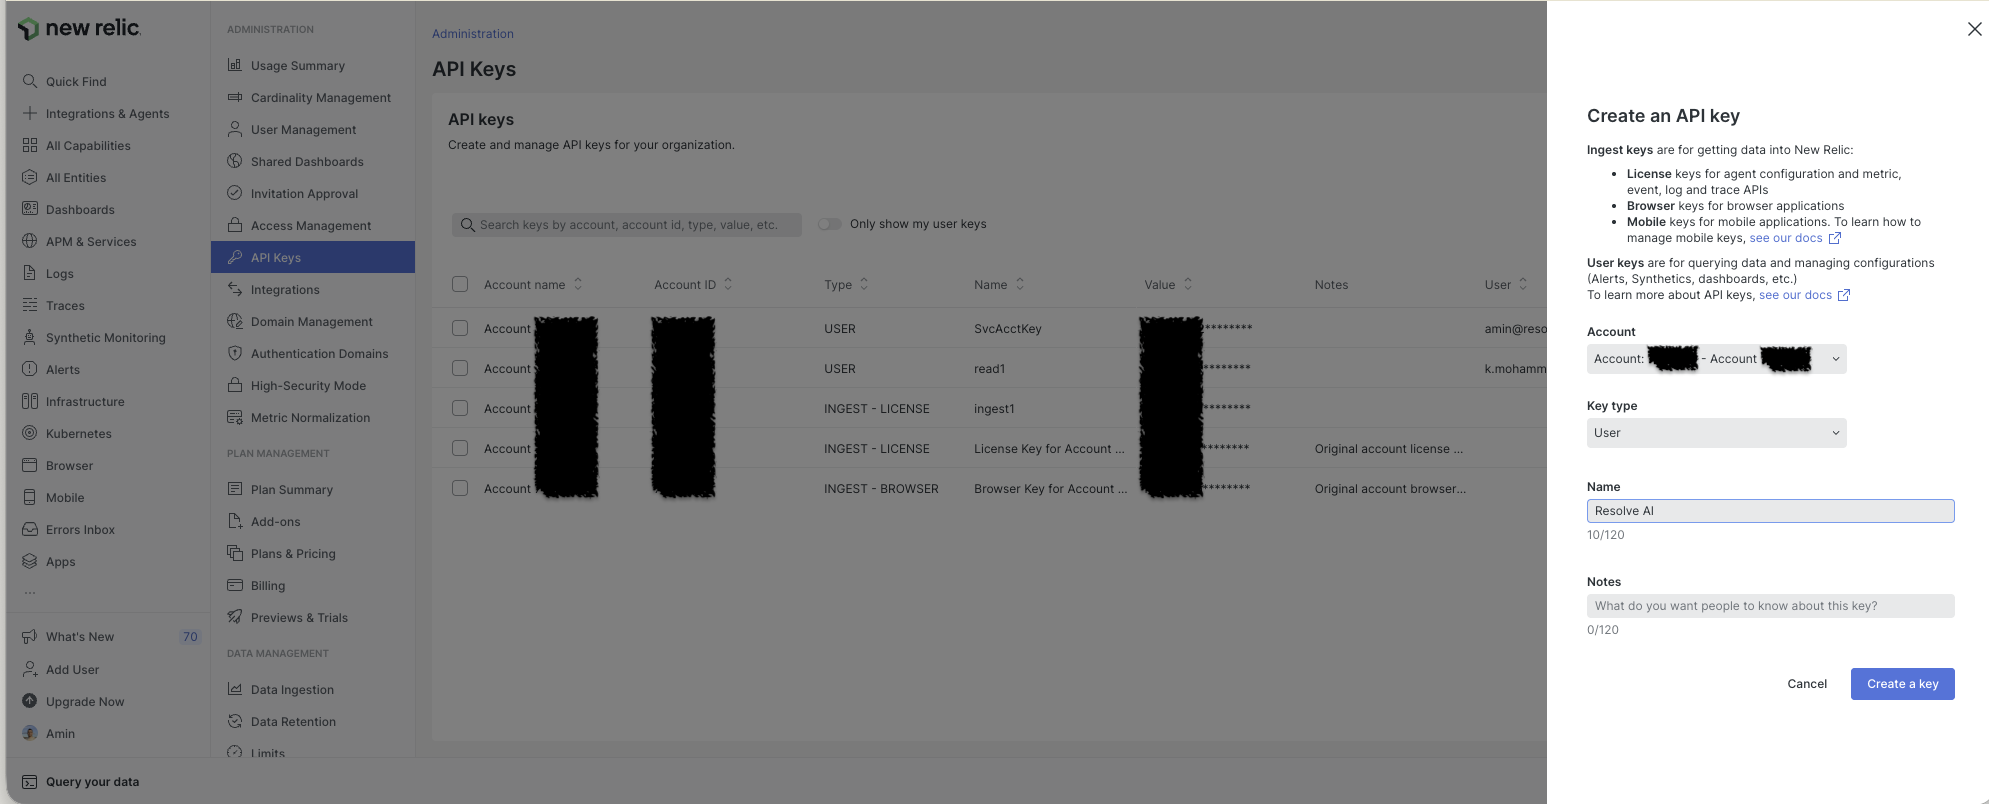Open Plans & Pricing menu item

click(313, 553)
